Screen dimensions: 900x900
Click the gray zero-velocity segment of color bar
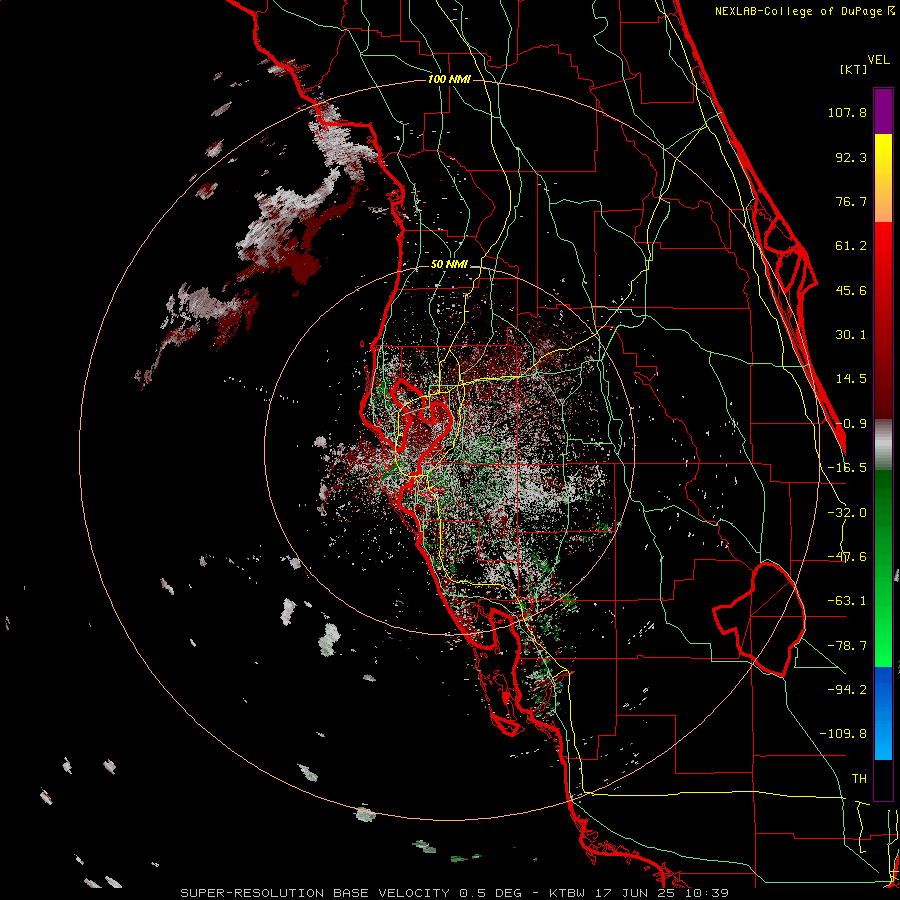(883, 445)
